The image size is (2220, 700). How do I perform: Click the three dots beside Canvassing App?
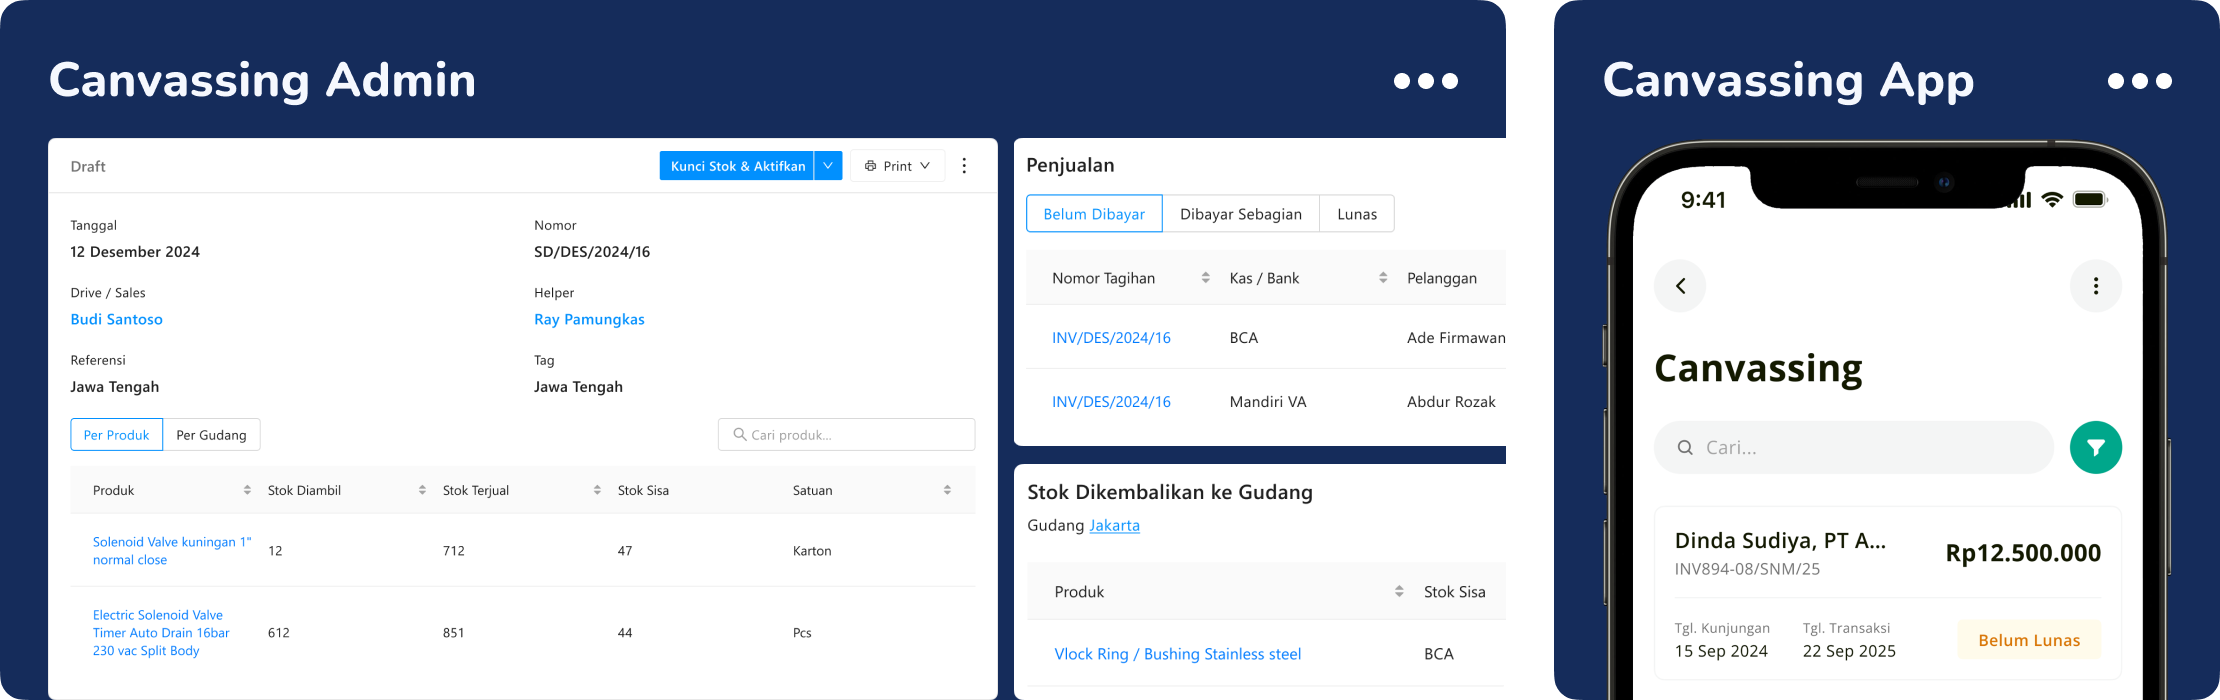coord(2139,81)
